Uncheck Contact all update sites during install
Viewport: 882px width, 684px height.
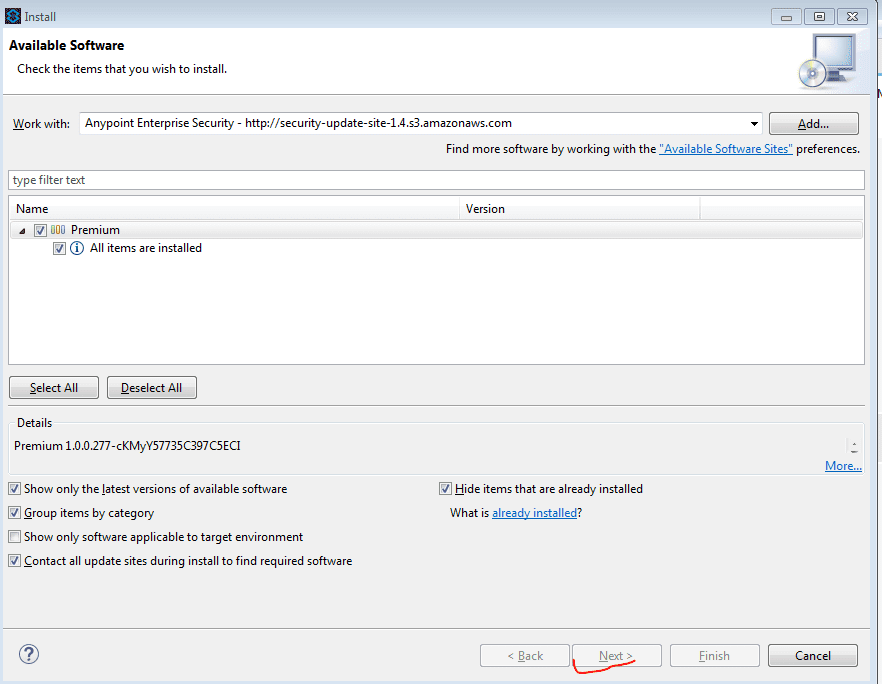point(15,561)
